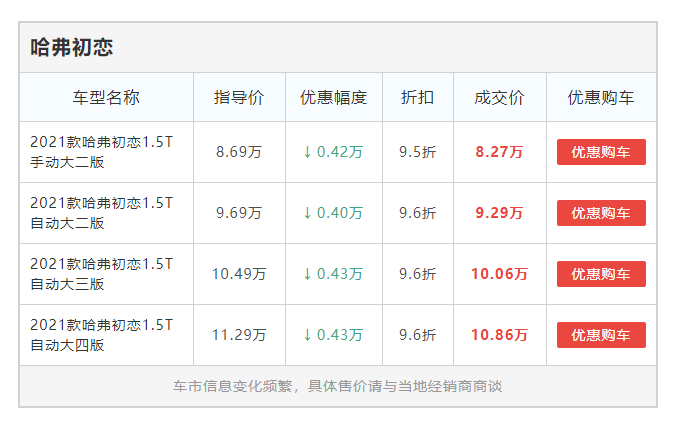This screenshot has height=425, width=680.
Task: Click the 折扣 column header
Action: [418, 97]
